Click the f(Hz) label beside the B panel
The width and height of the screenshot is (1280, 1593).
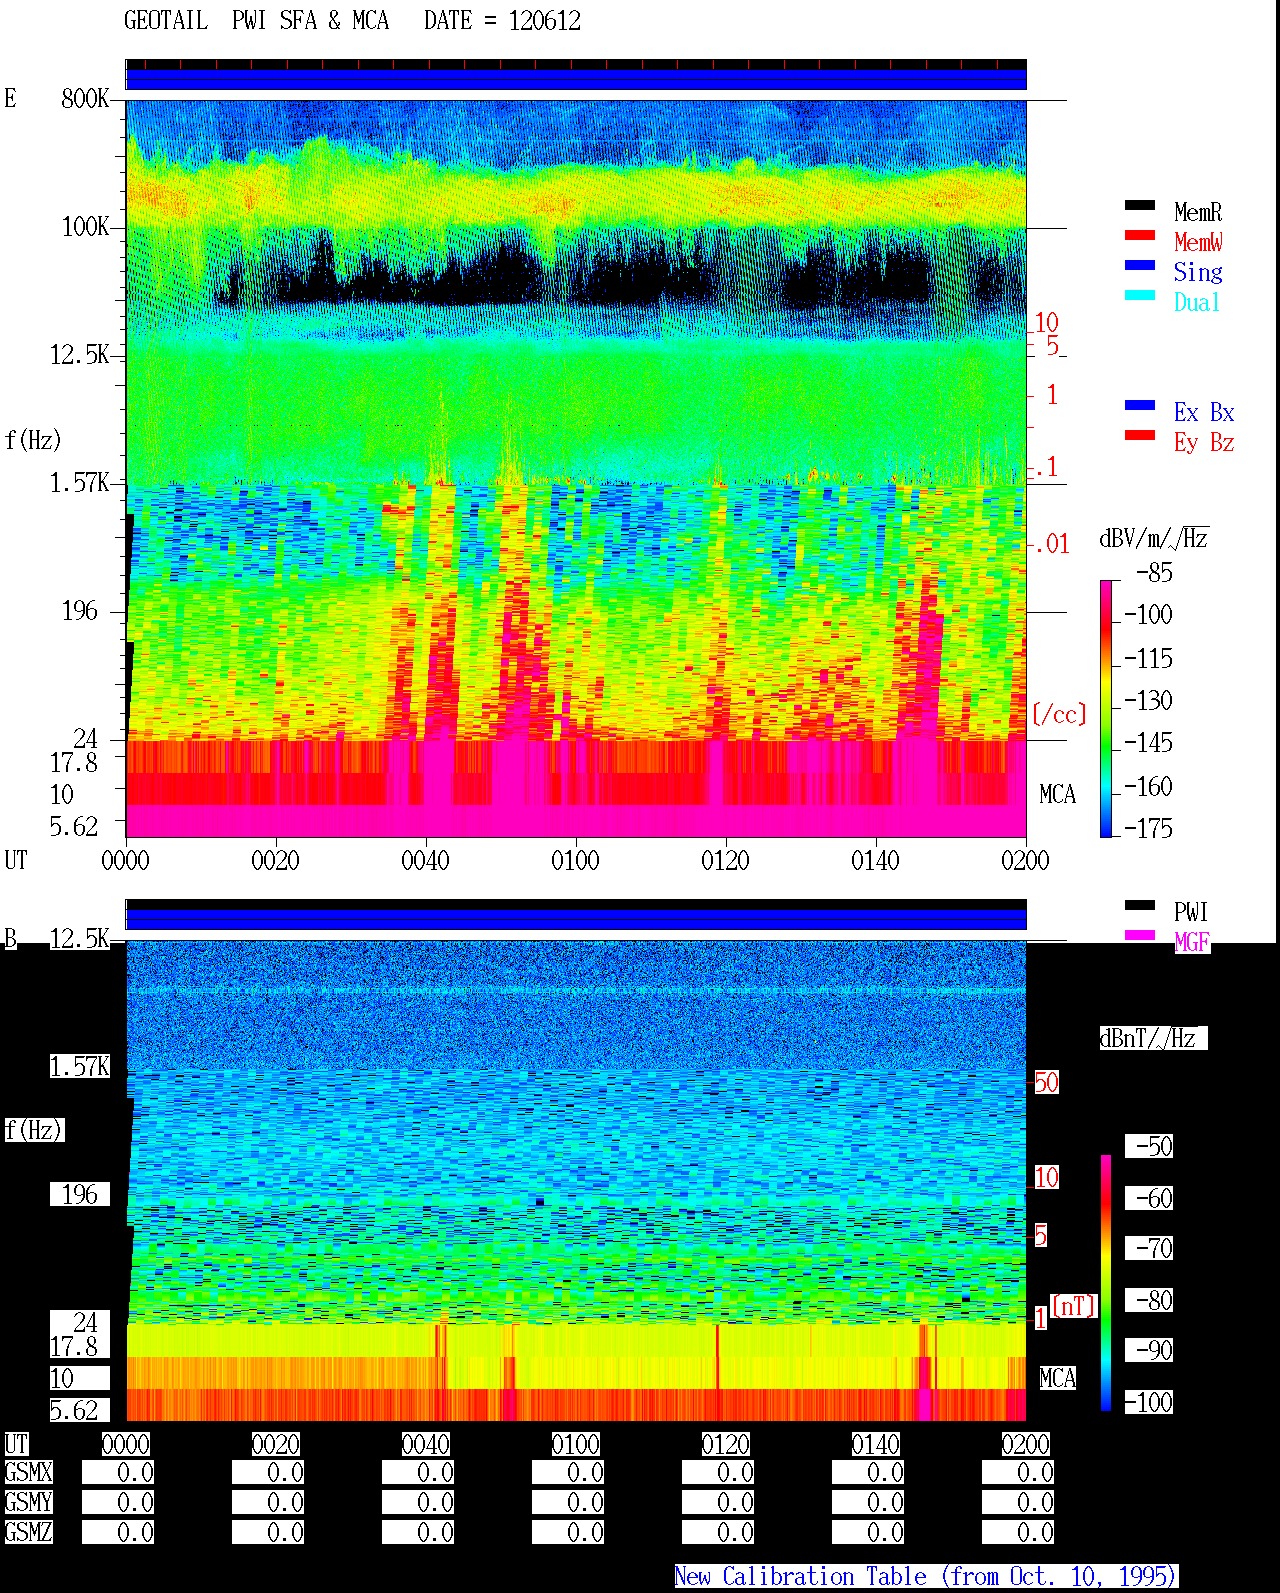click(x=33, y=1130)
